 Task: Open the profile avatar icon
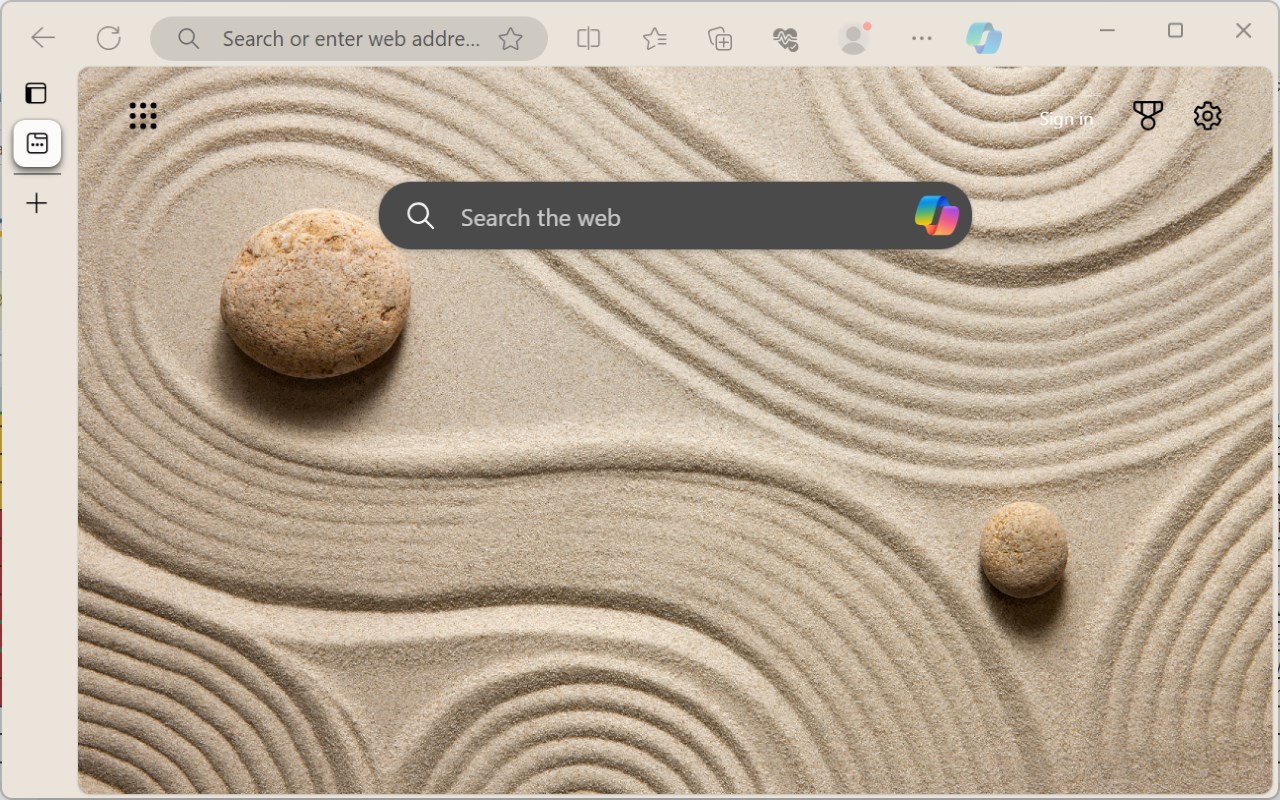[853, 38]
